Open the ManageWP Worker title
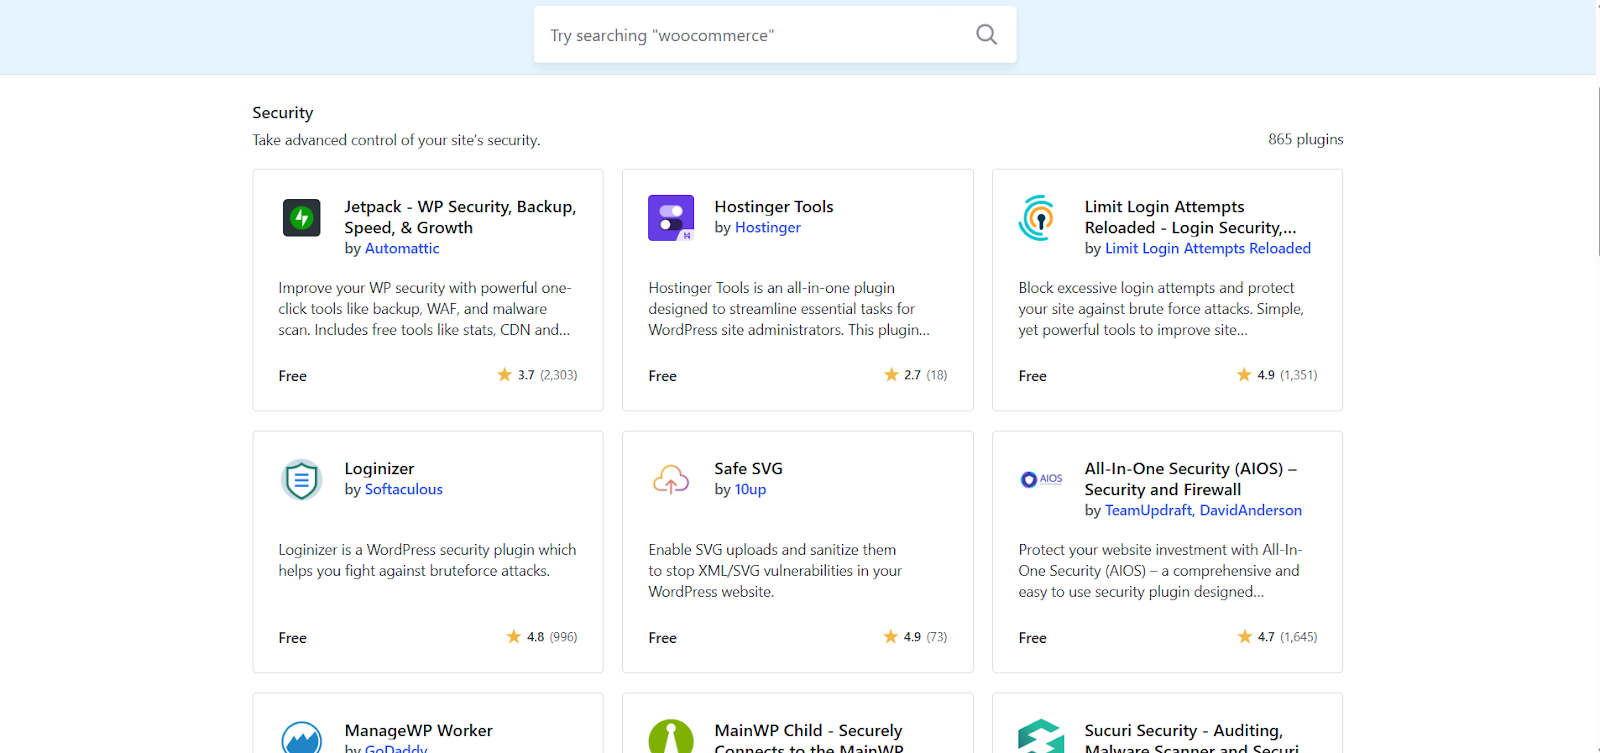Image resolution: width=1600 pixels, height=753 pixels. click(x=418, y=731)
